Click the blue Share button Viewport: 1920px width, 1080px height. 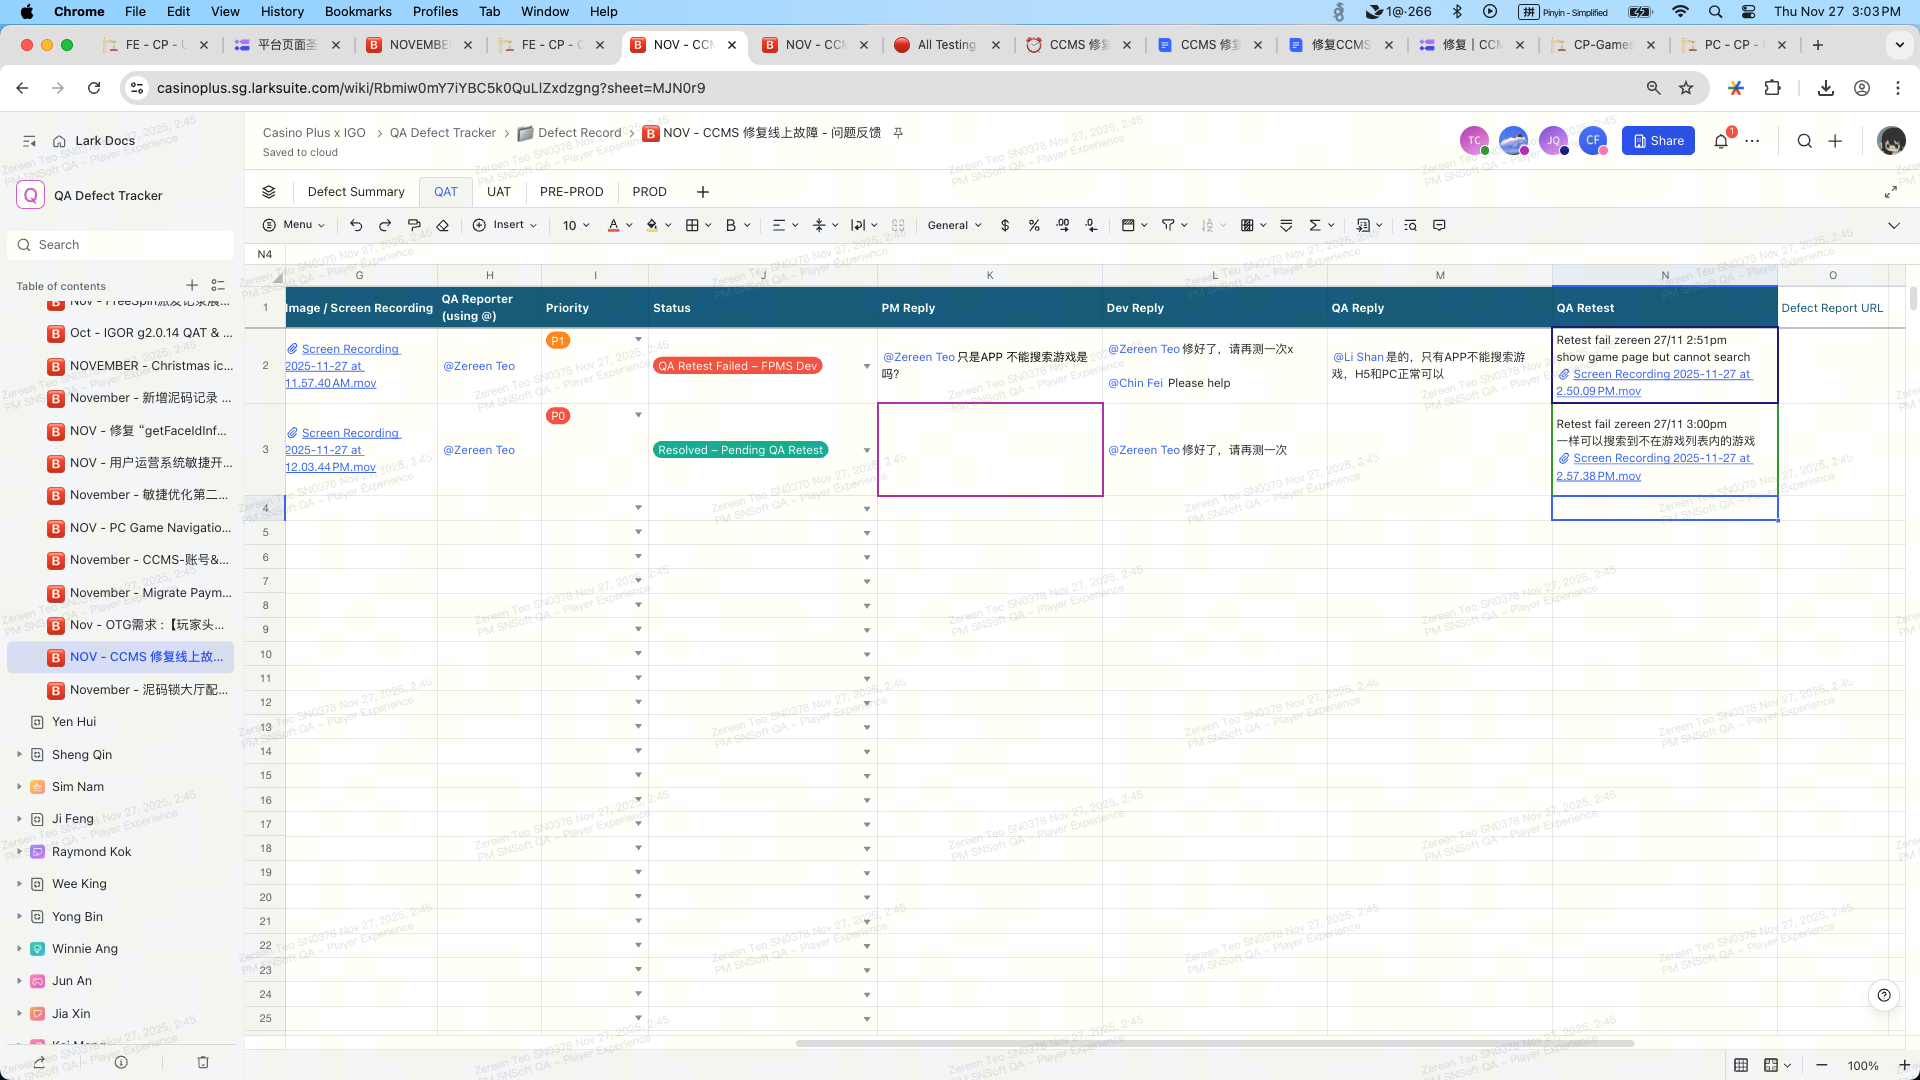(1658, 141)
